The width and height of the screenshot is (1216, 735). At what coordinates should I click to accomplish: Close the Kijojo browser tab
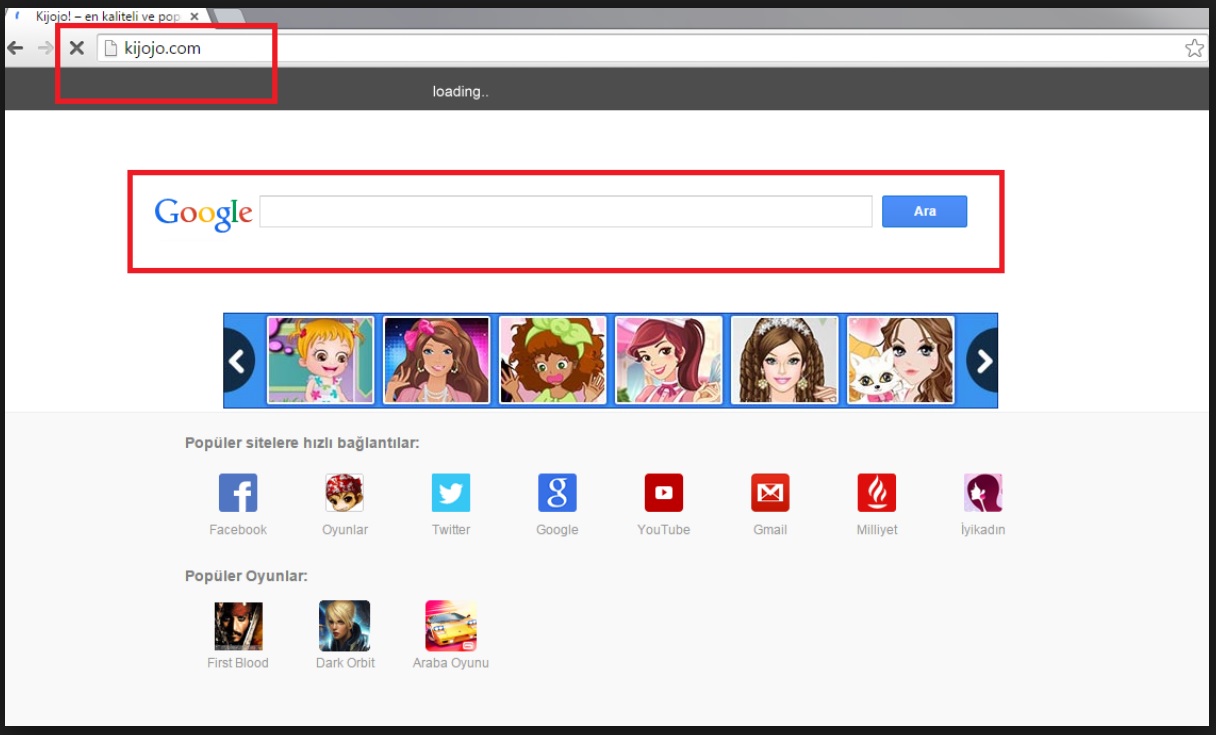[194, 17]
